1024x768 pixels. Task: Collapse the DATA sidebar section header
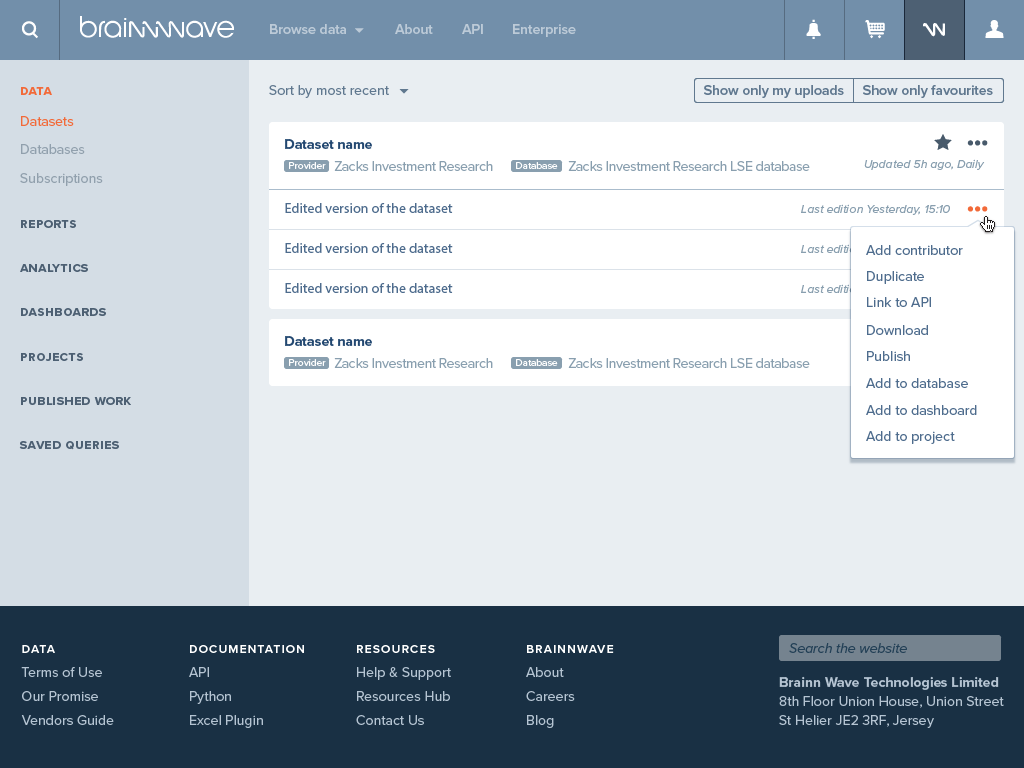coord(36,91)
